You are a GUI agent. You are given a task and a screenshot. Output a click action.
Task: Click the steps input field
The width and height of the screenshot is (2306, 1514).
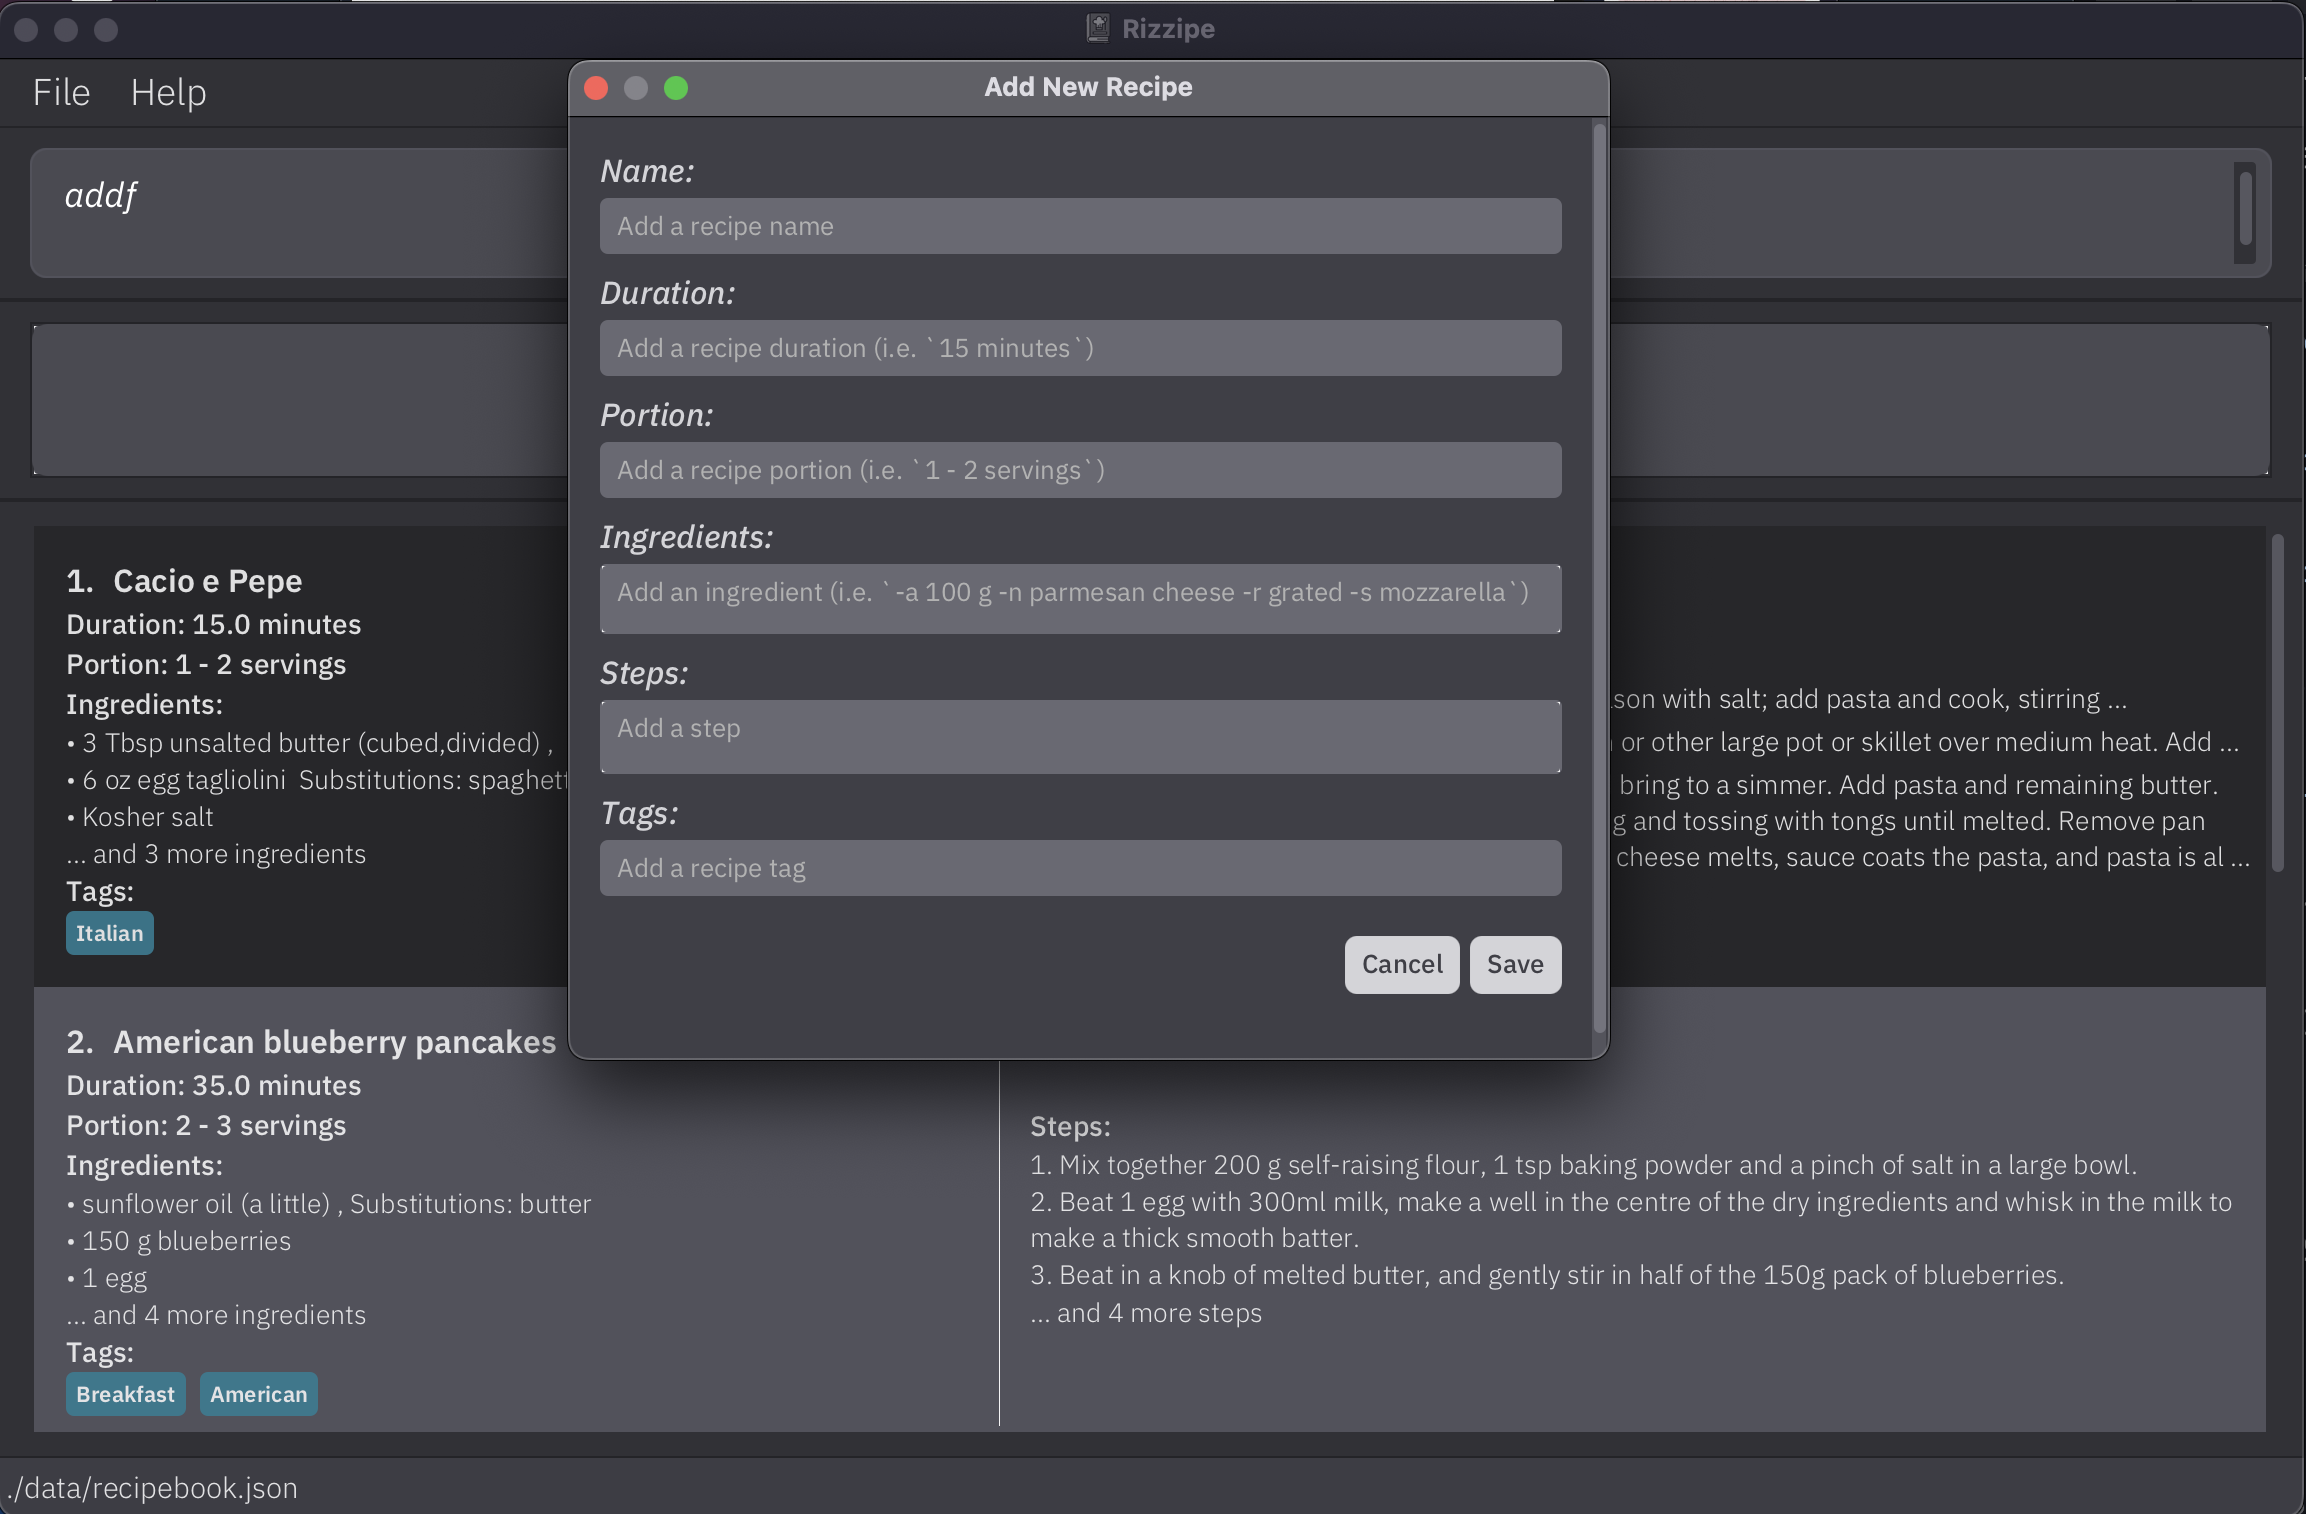(x=1081, y=730)
